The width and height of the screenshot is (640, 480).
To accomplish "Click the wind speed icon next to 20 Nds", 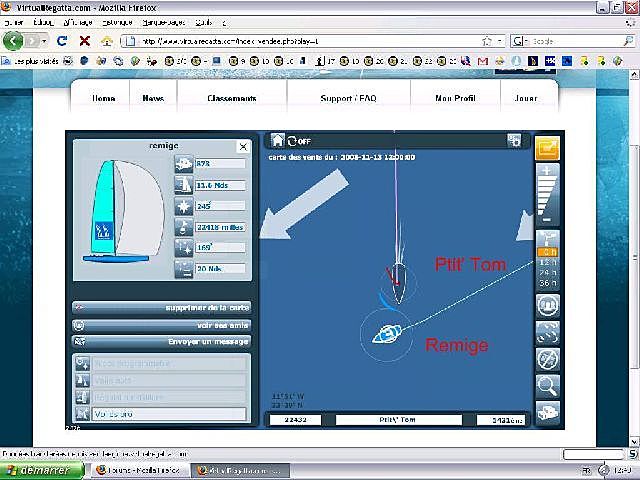I will 184,269.
